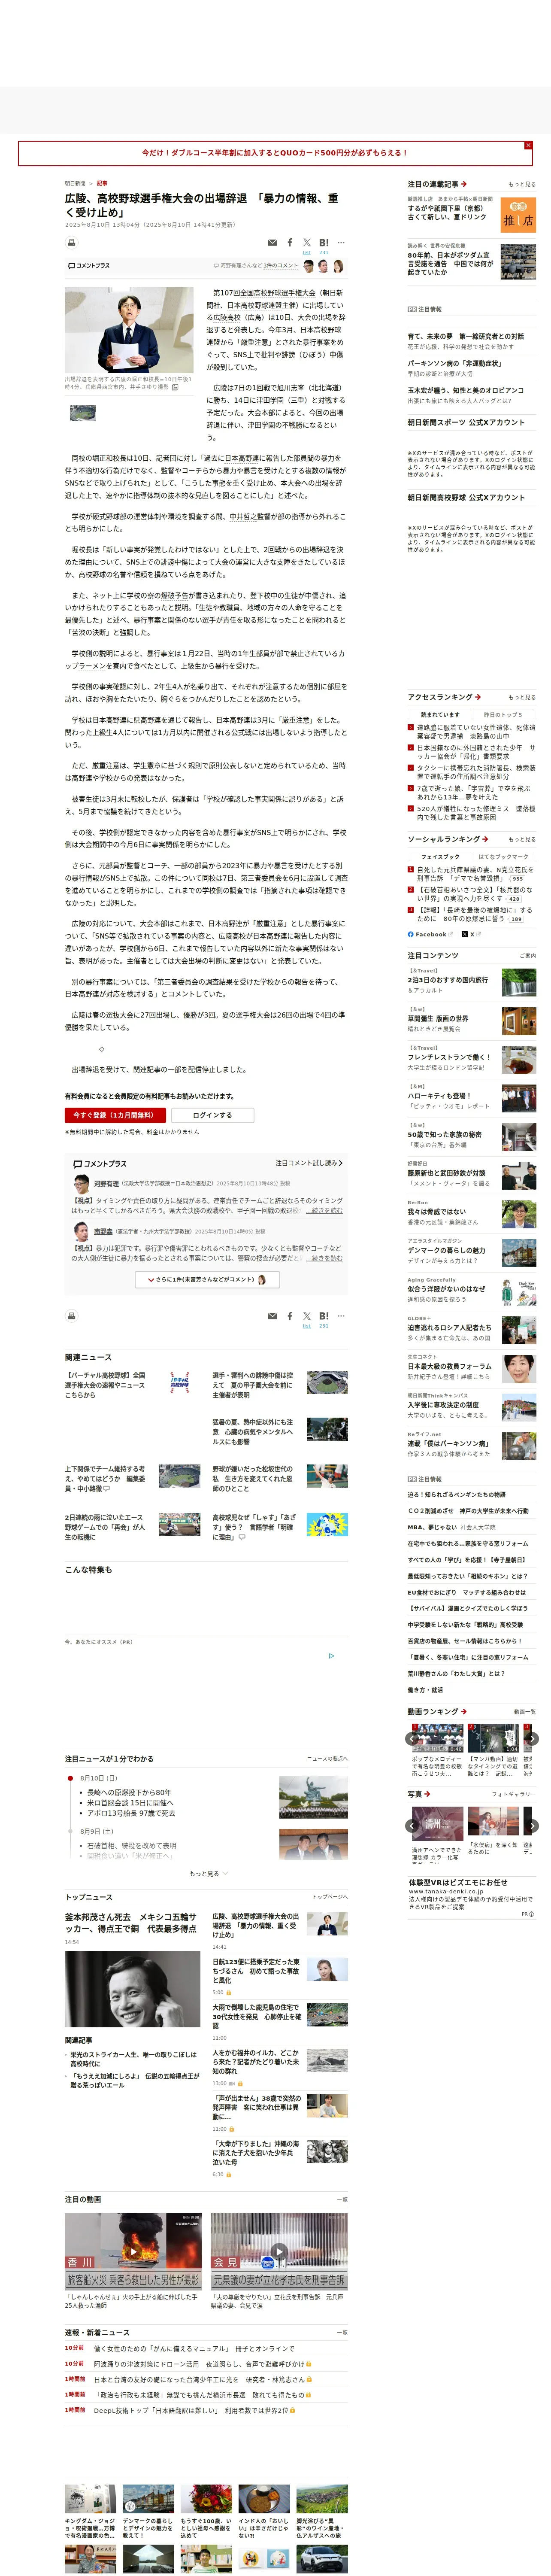Click もっと見る beside ソーシャルランキング
Screen dimensions: 551x2576
(522, 839)
